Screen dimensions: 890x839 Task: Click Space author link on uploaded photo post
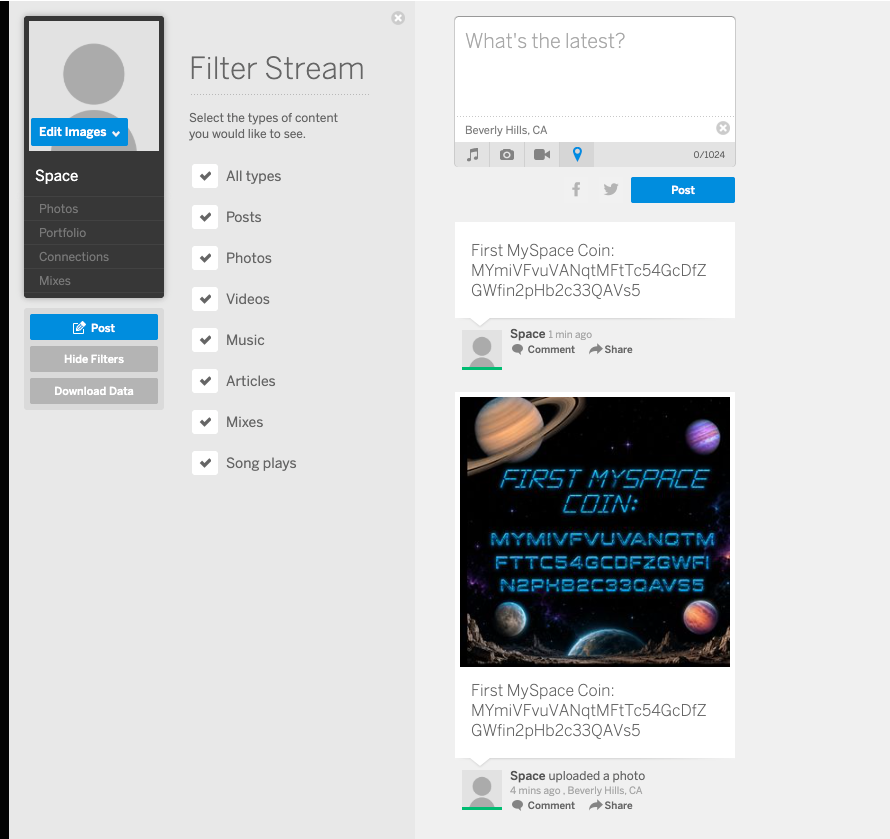[527, 775]
